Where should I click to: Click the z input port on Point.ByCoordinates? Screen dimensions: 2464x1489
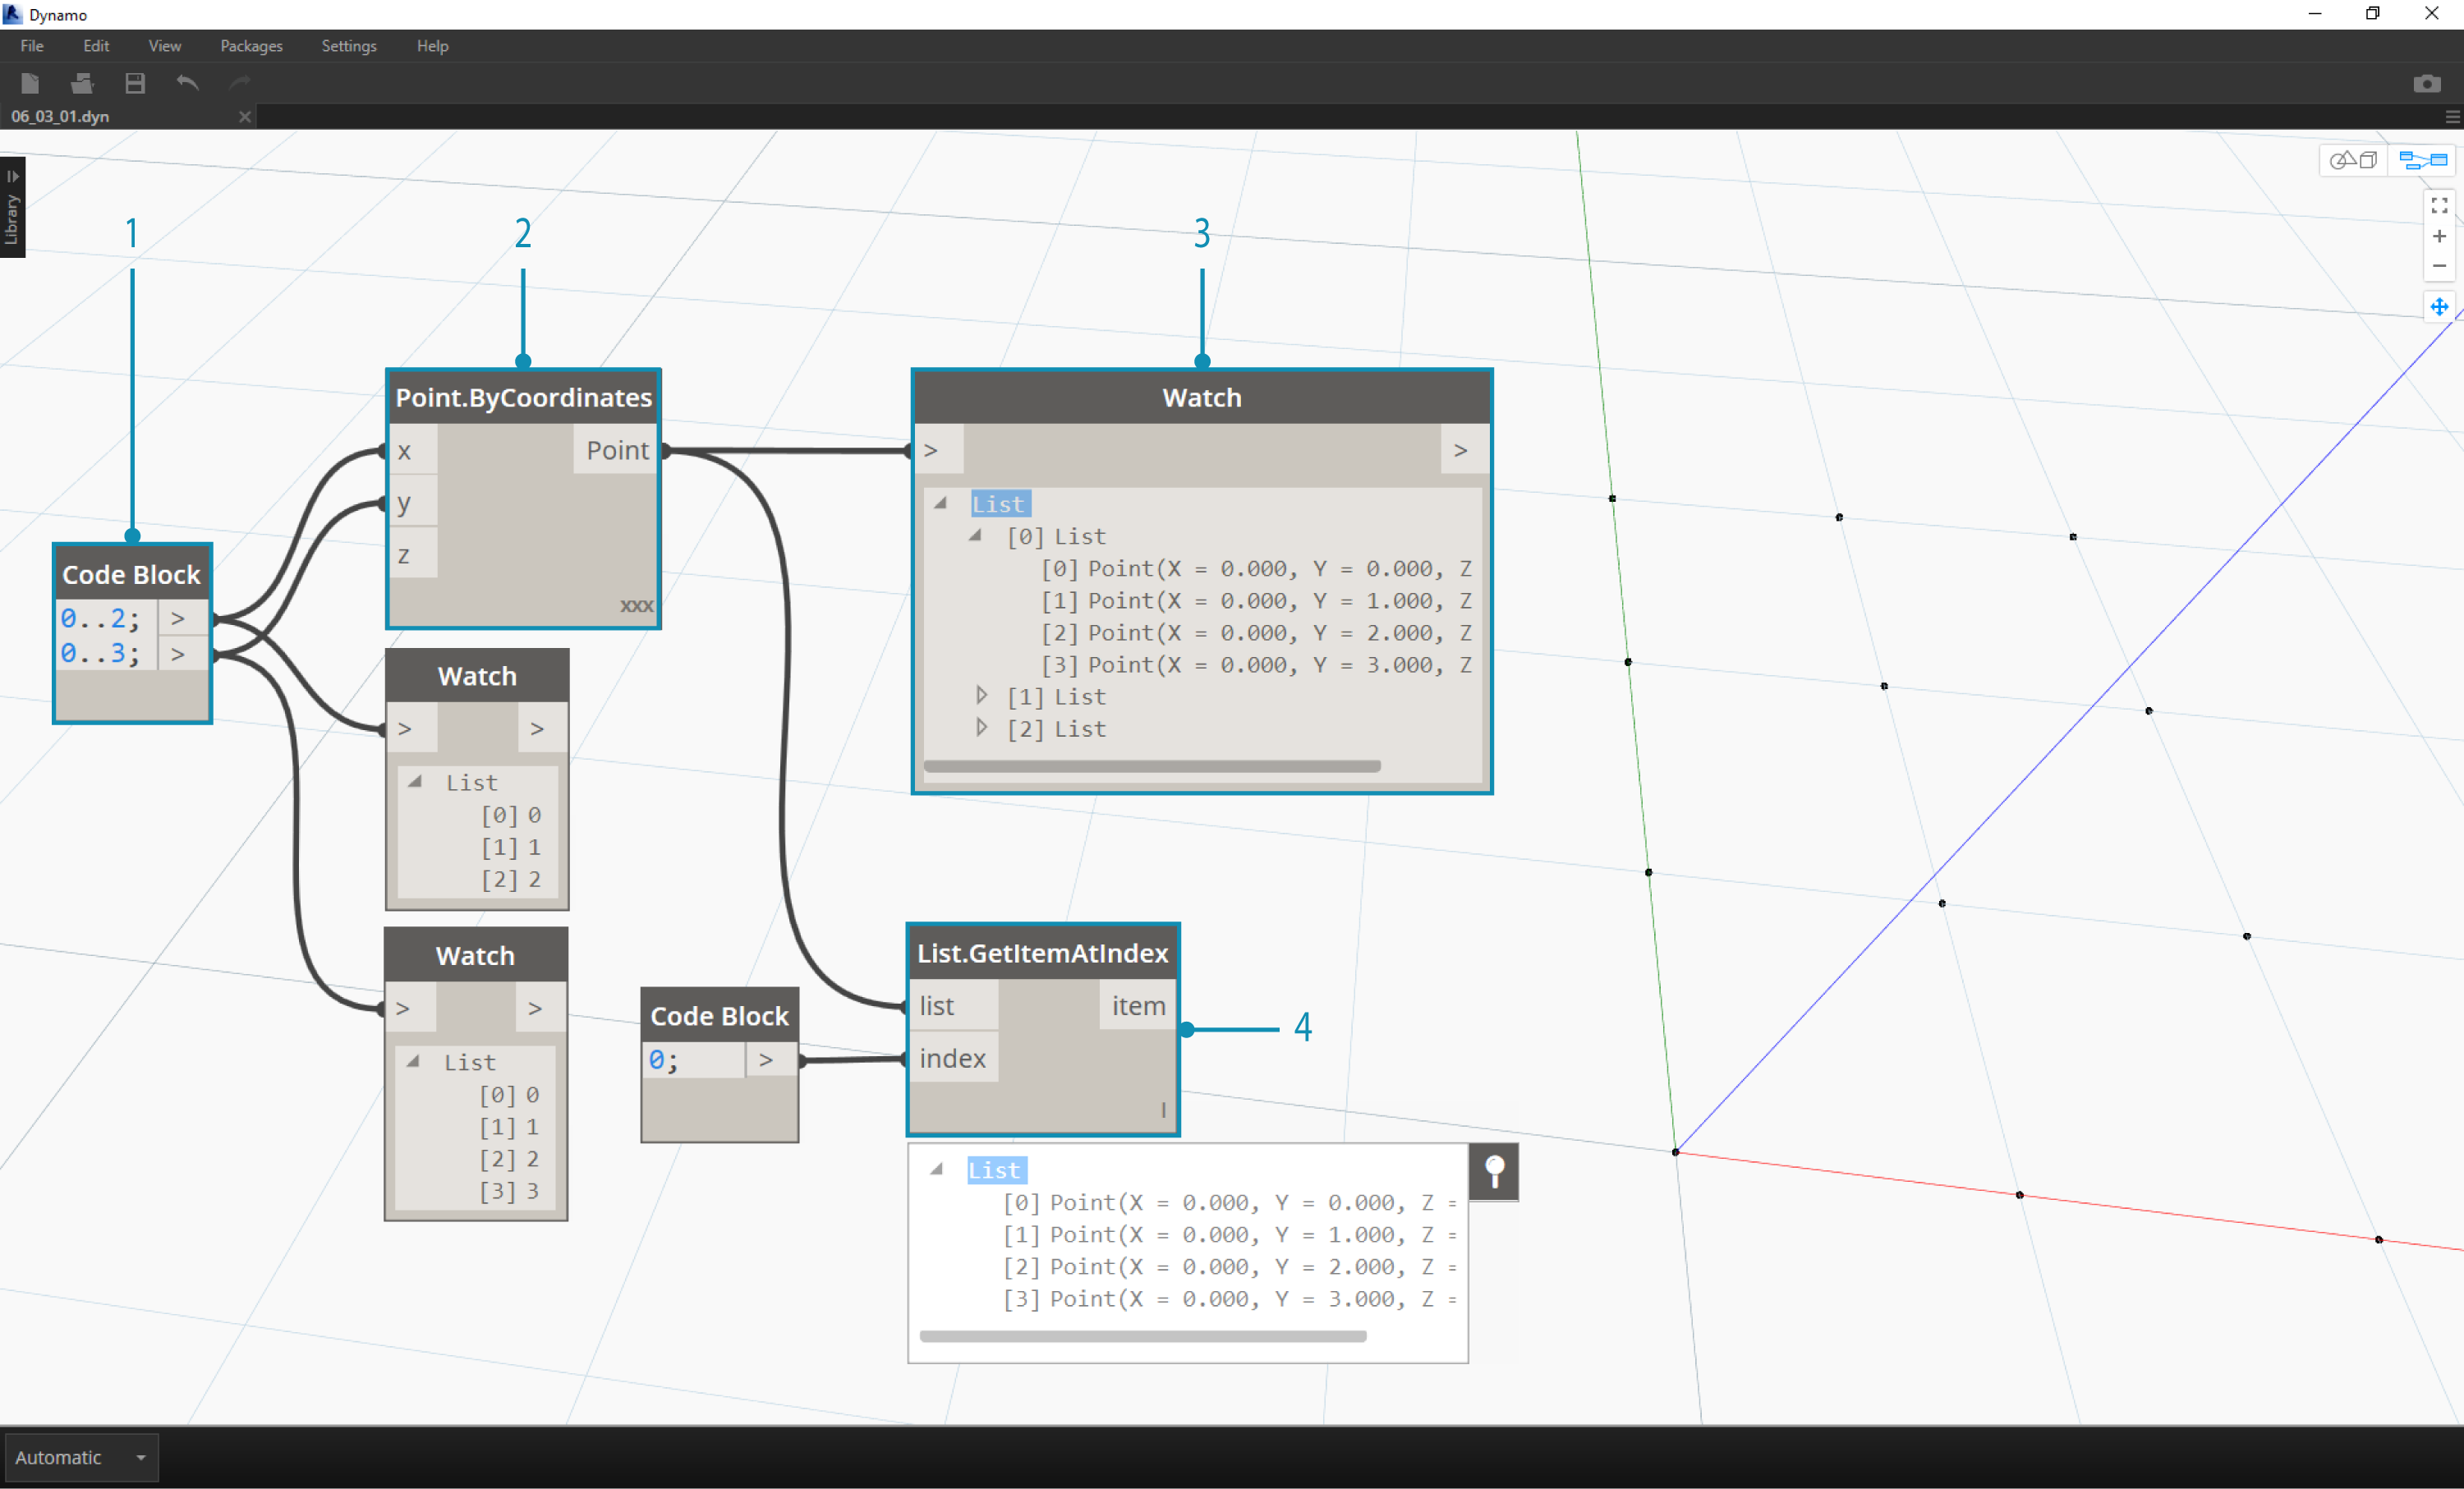[413, 554]
